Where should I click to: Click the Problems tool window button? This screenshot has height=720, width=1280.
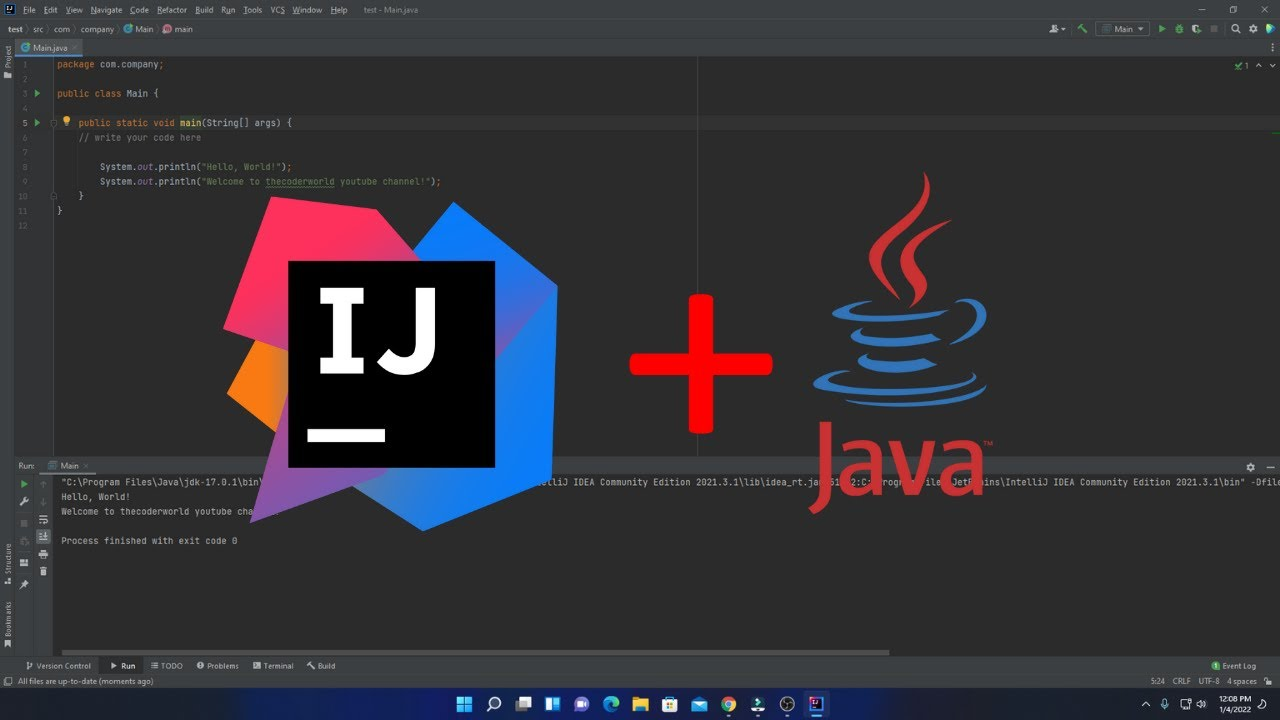[217, 665]
